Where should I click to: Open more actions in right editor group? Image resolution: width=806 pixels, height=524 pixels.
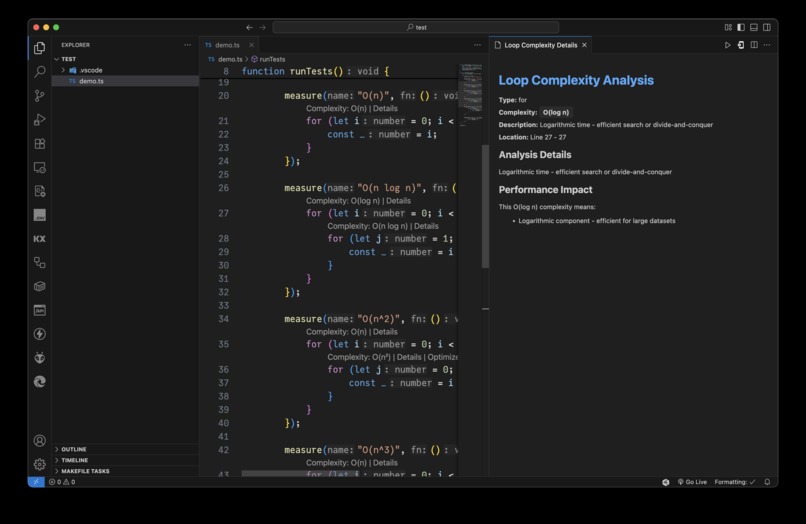click(767, 45)
